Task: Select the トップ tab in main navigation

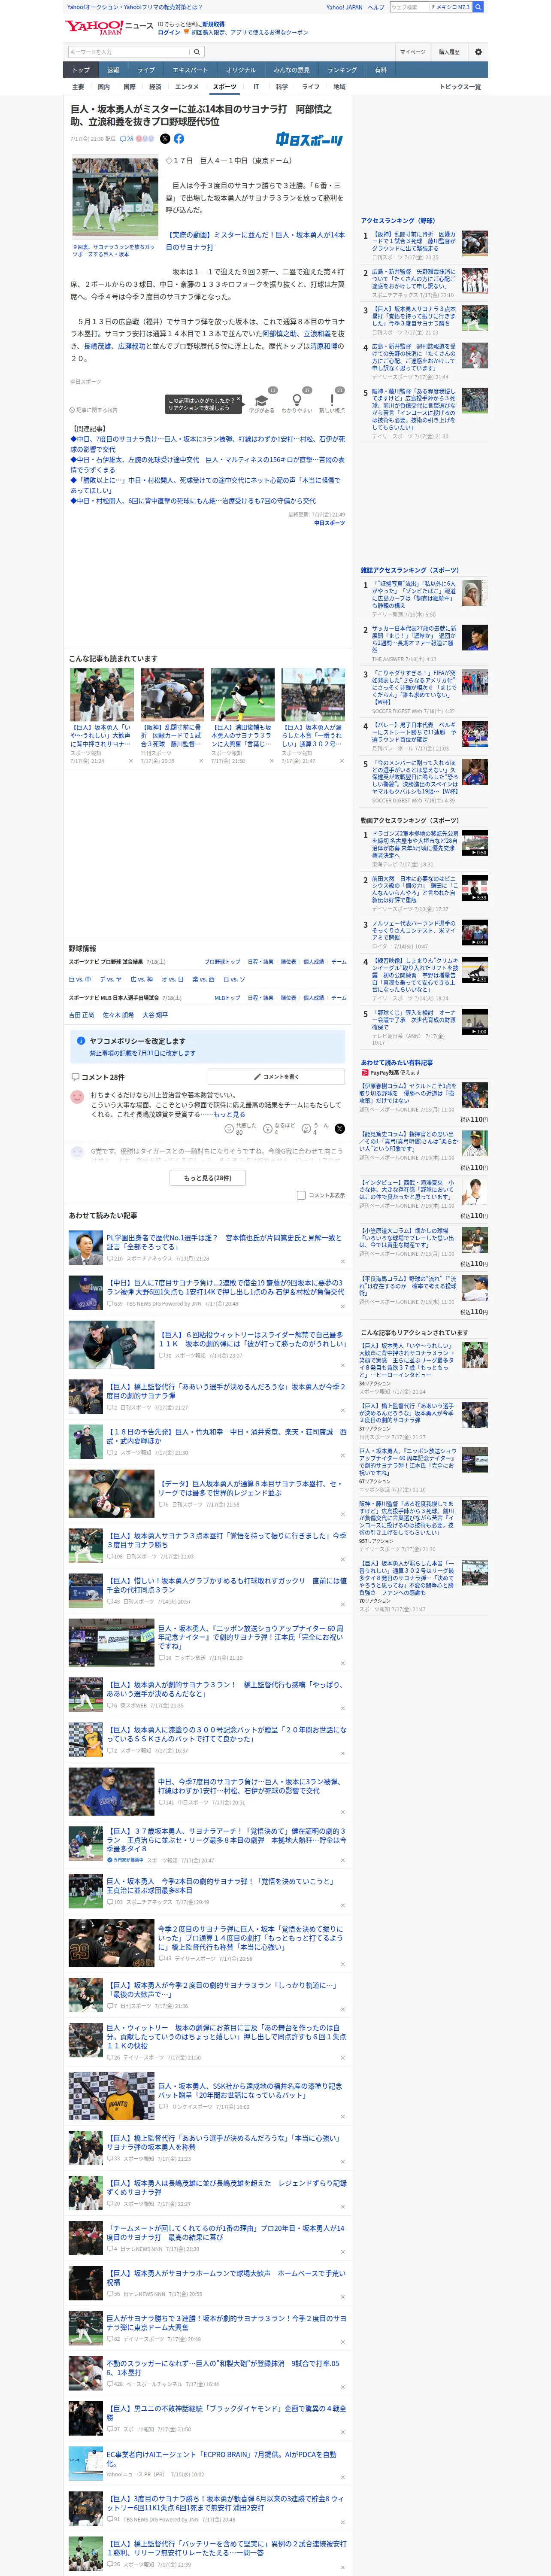Action: pyautogui.click(x=81, y=70)
